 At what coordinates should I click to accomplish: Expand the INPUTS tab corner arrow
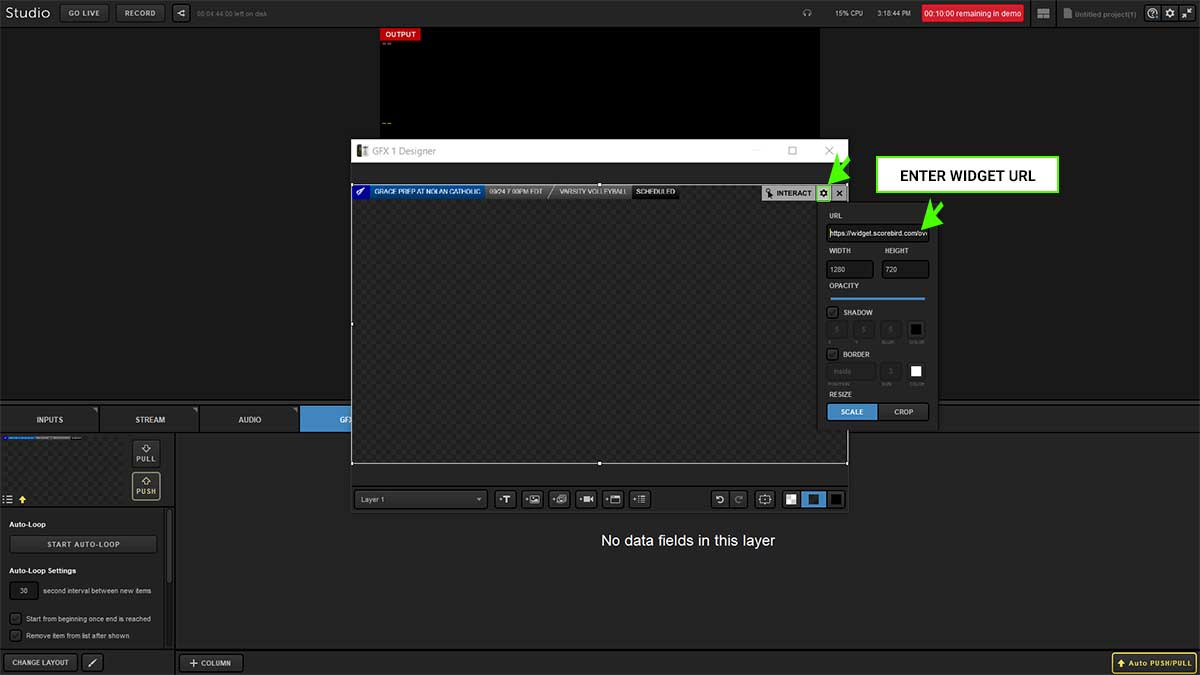(x=94, y=410)
